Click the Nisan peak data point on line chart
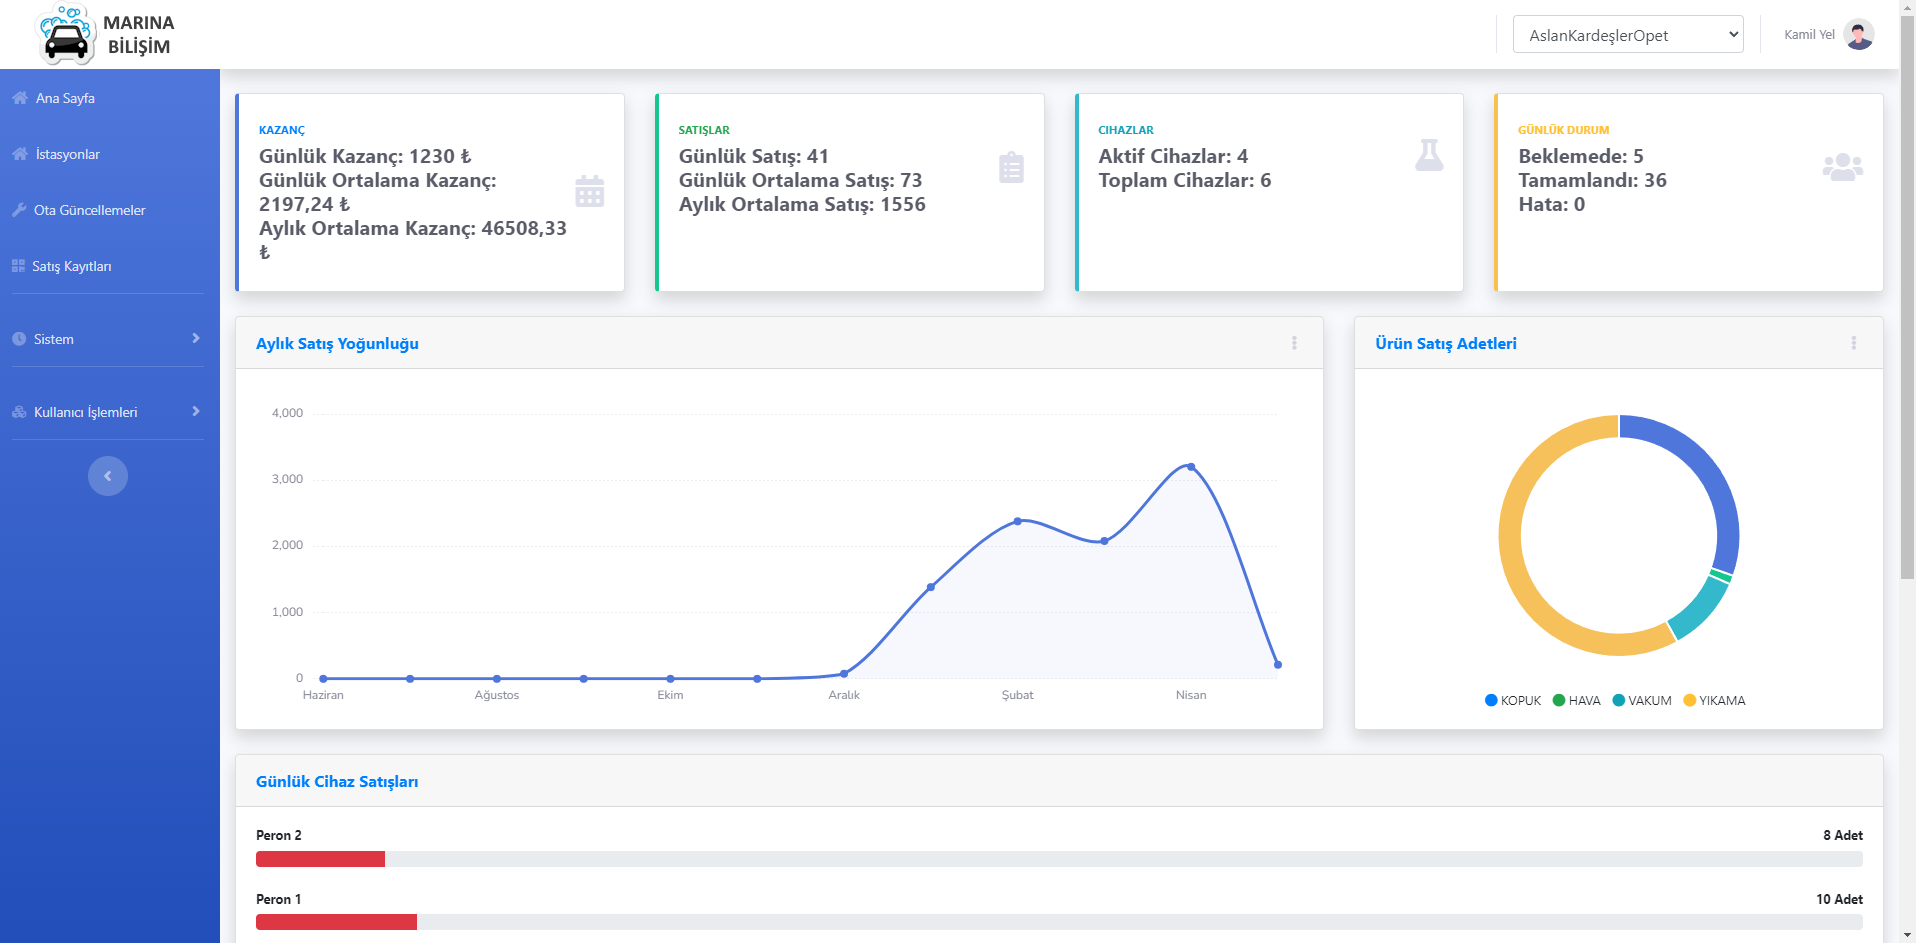The image size is (1916, 943). [1191, 467]
